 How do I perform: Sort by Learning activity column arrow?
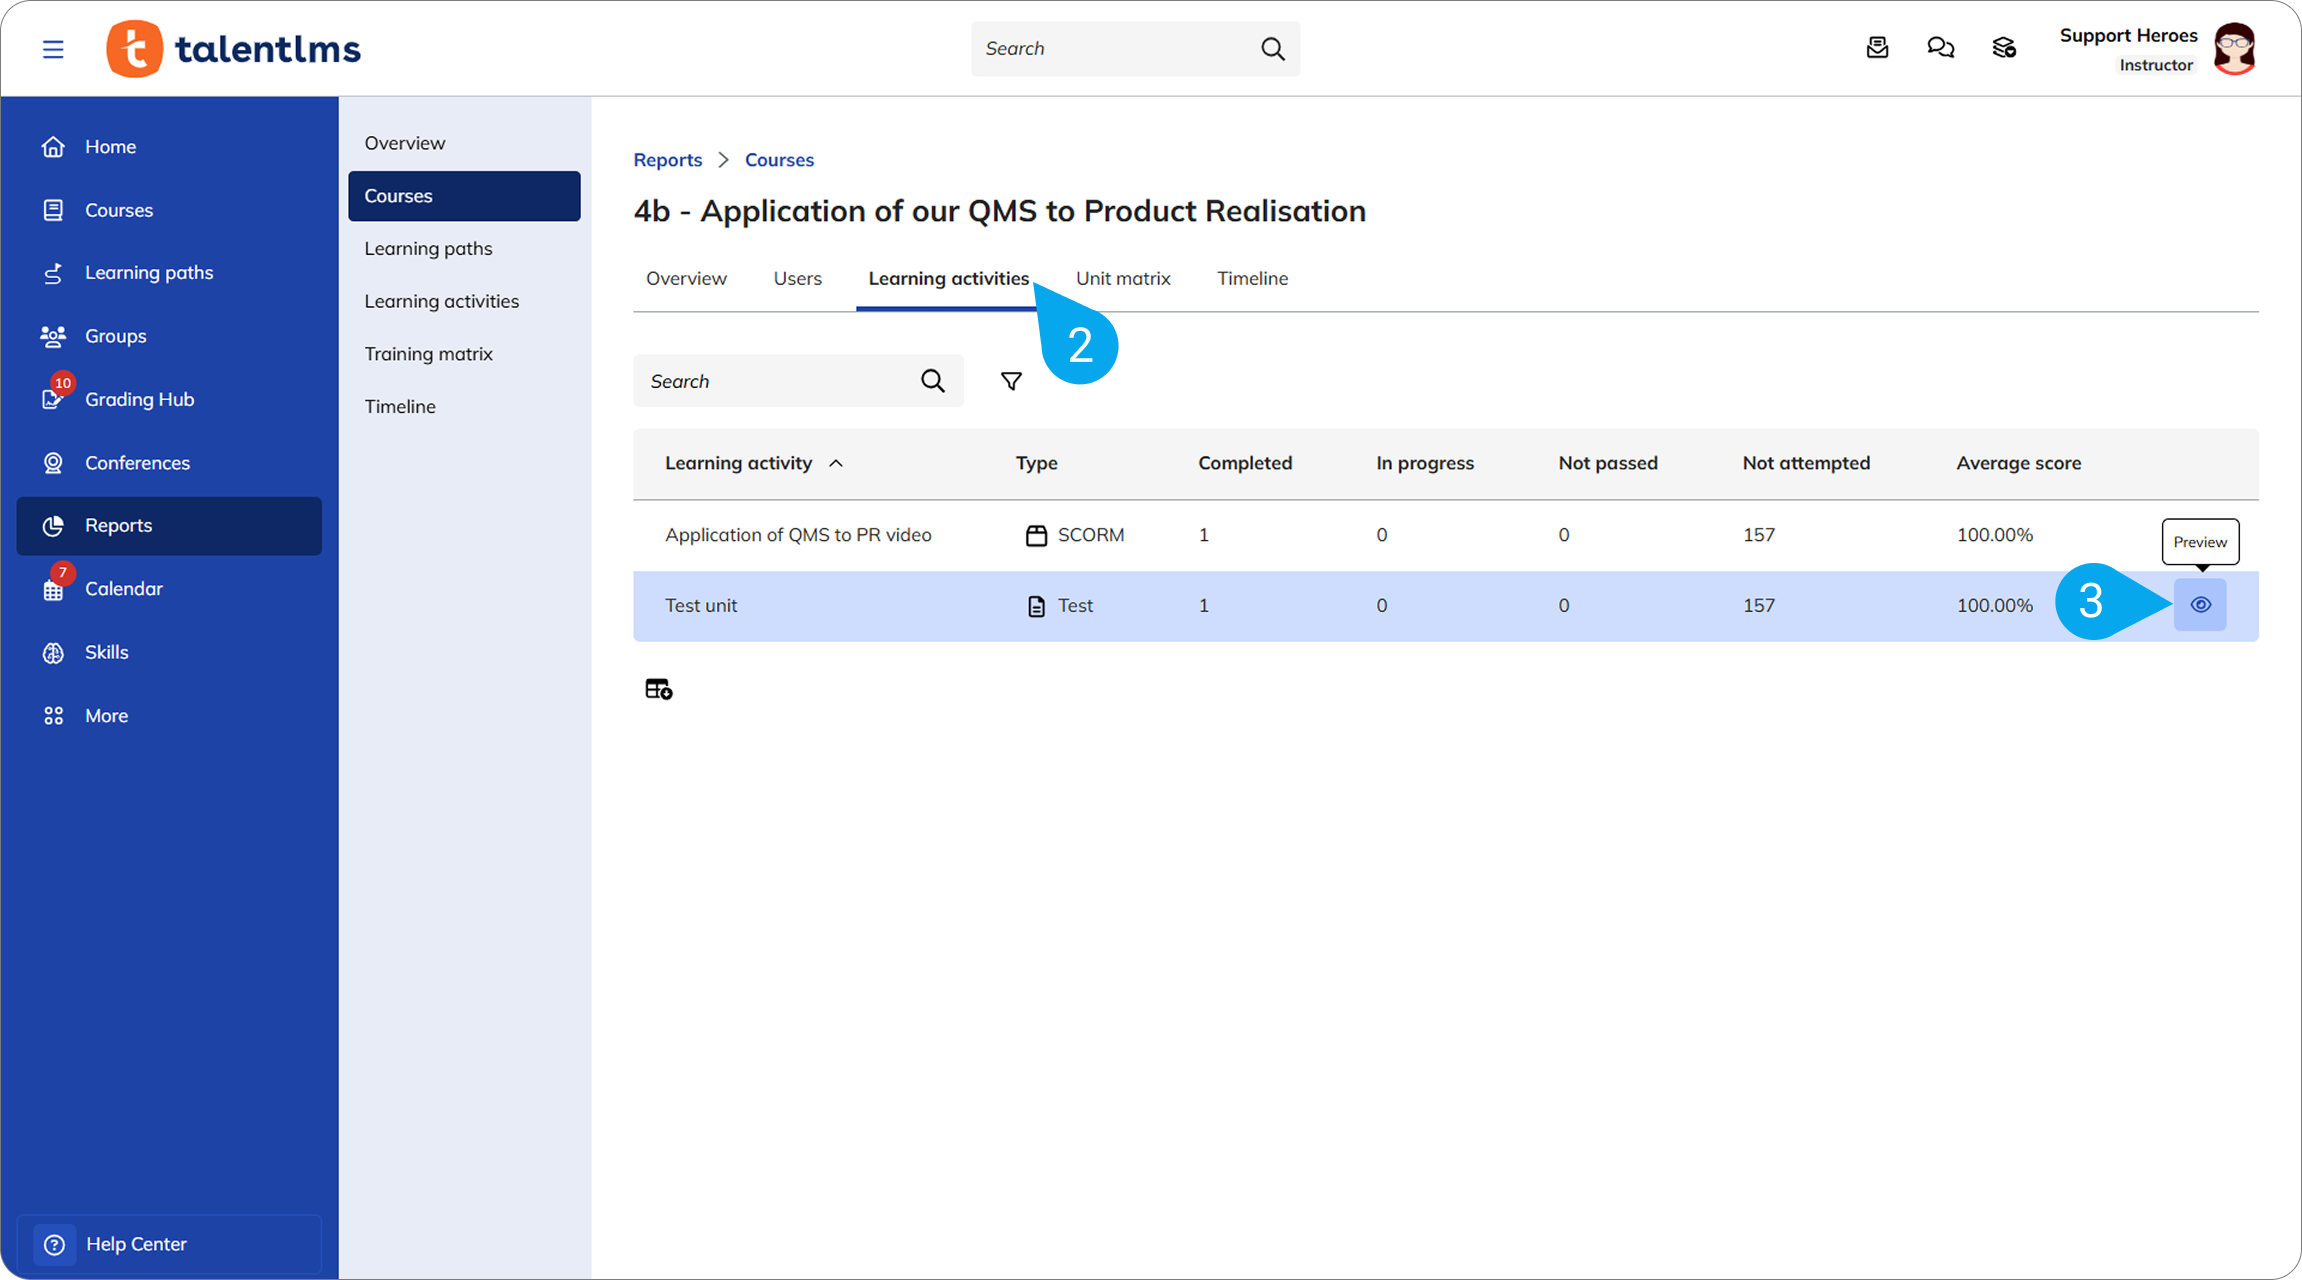(x=836, y=463)
